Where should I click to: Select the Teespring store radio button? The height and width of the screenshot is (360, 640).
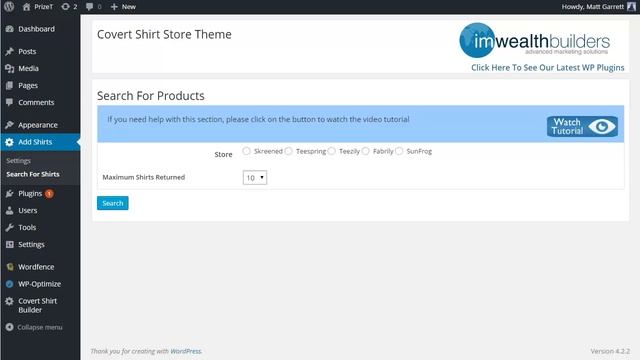[x=289, y=151]
